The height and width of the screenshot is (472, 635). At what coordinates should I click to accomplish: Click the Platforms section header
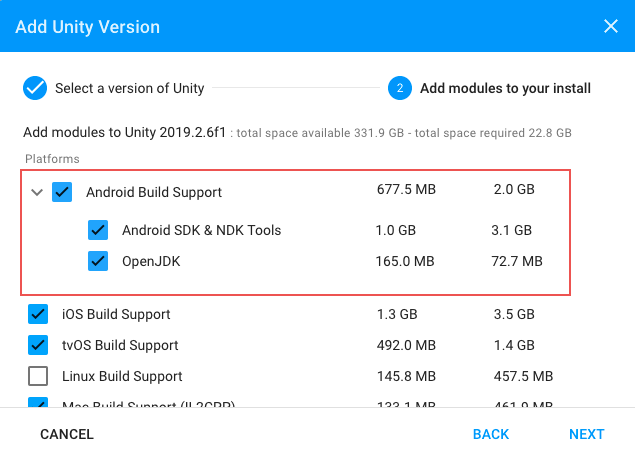[52, 158]
